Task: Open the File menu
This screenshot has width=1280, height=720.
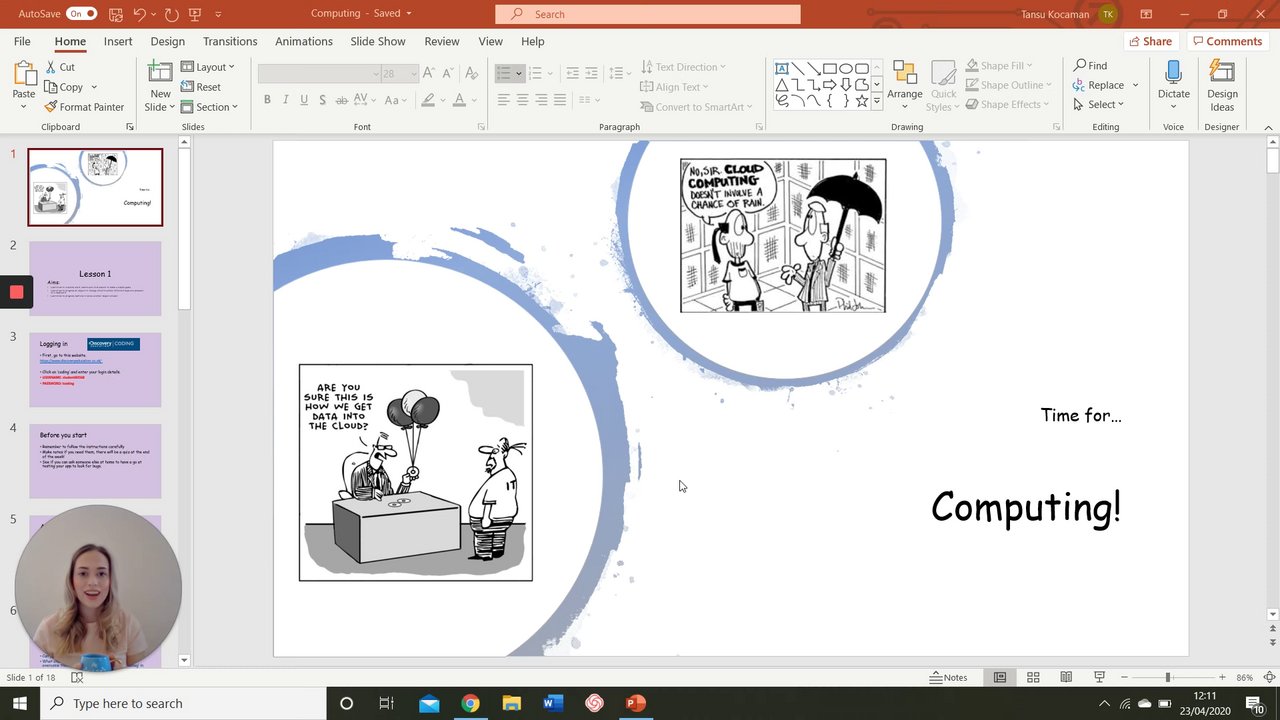Action: 22,41
